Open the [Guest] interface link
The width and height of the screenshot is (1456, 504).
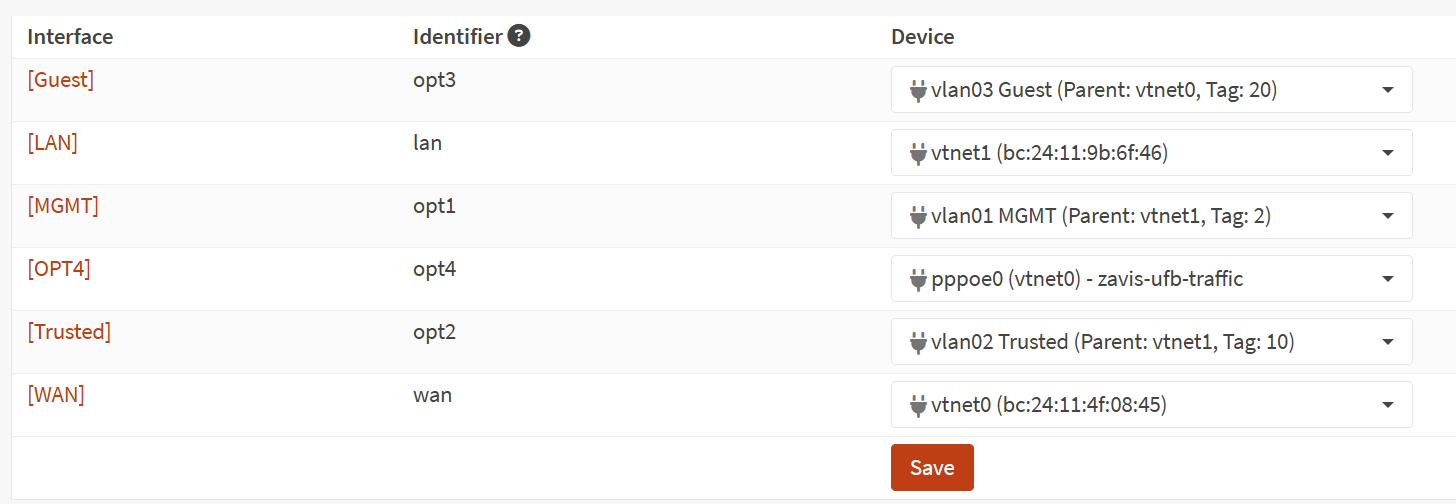coord(60,80)
